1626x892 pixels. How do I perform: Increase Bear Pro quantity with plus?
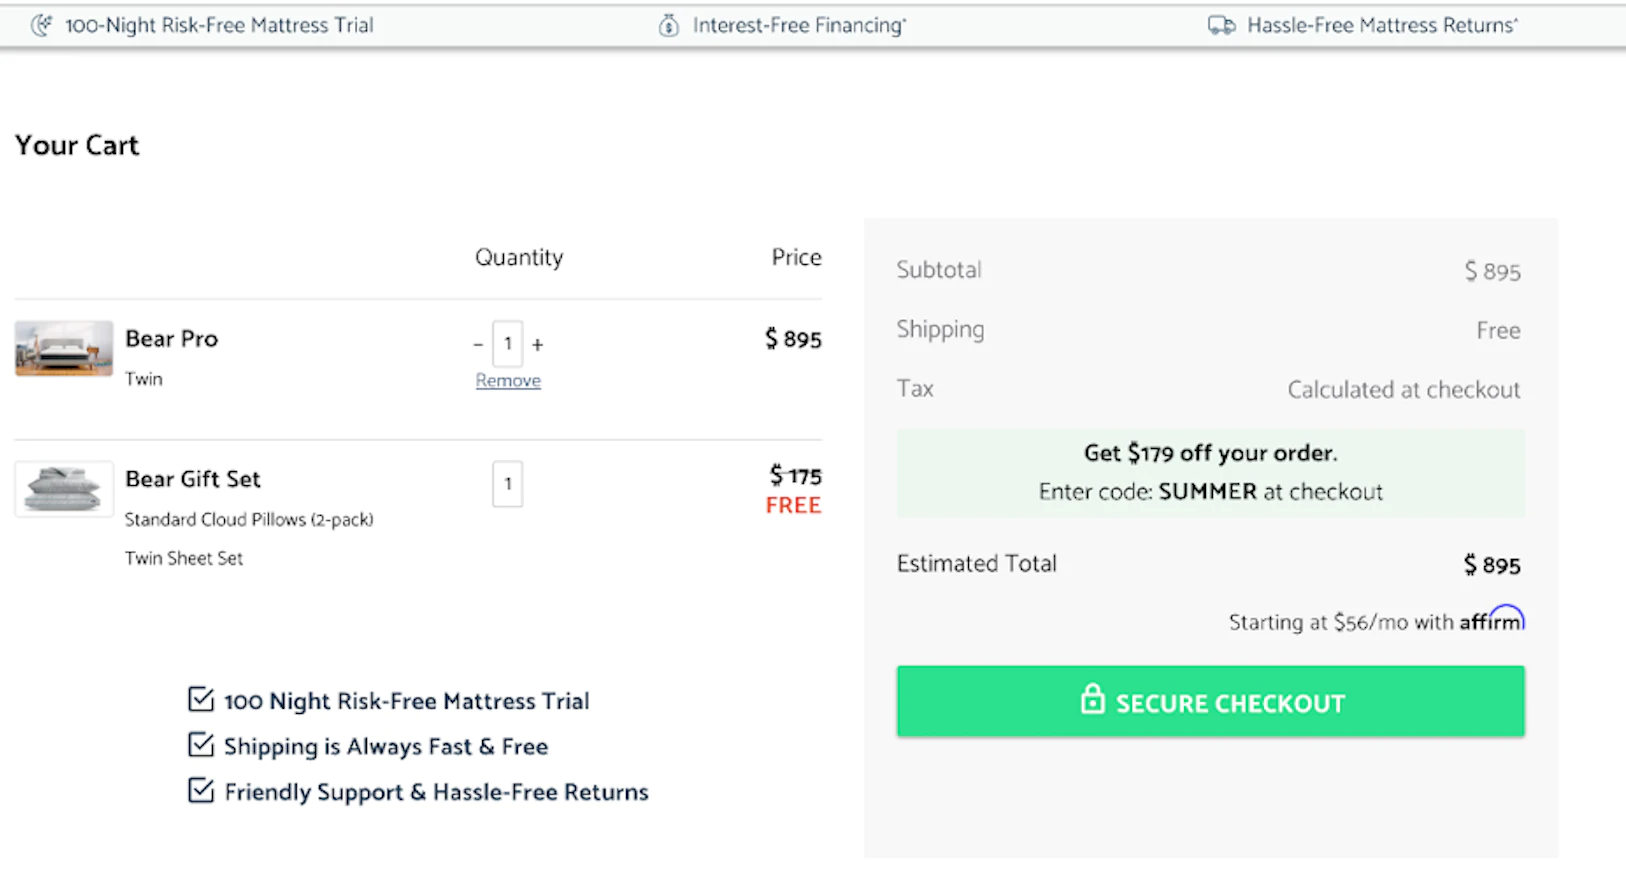[x=538, y=345]
